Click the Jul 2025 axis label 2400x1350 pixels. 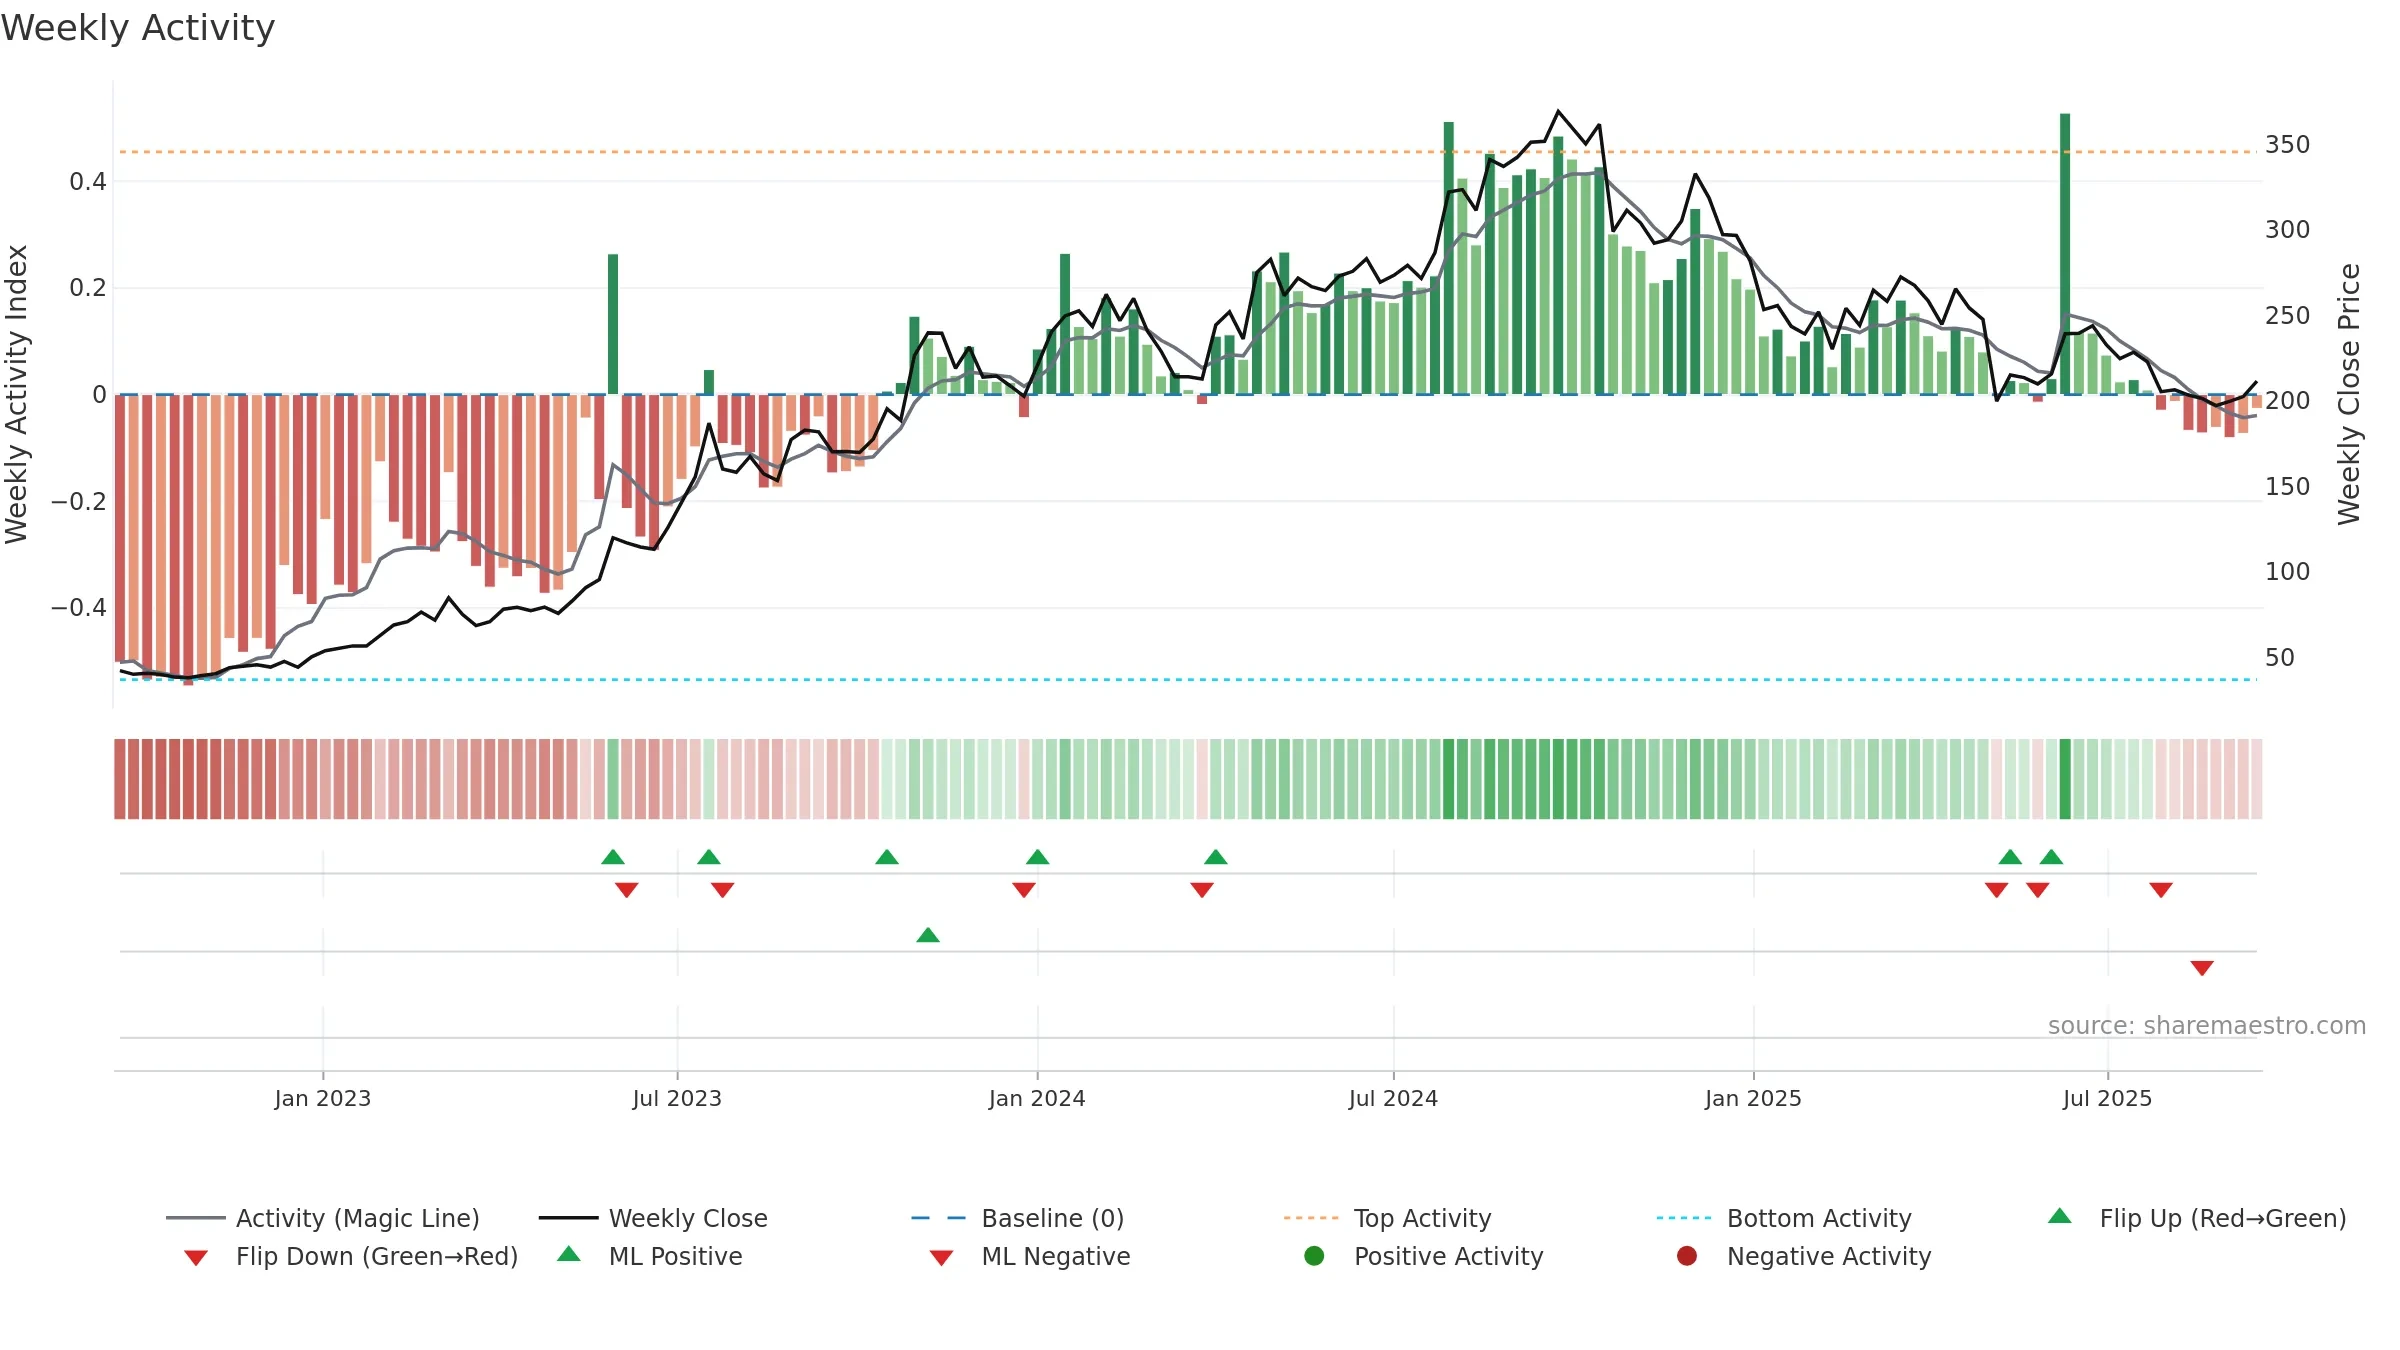pos(2107,1098)
